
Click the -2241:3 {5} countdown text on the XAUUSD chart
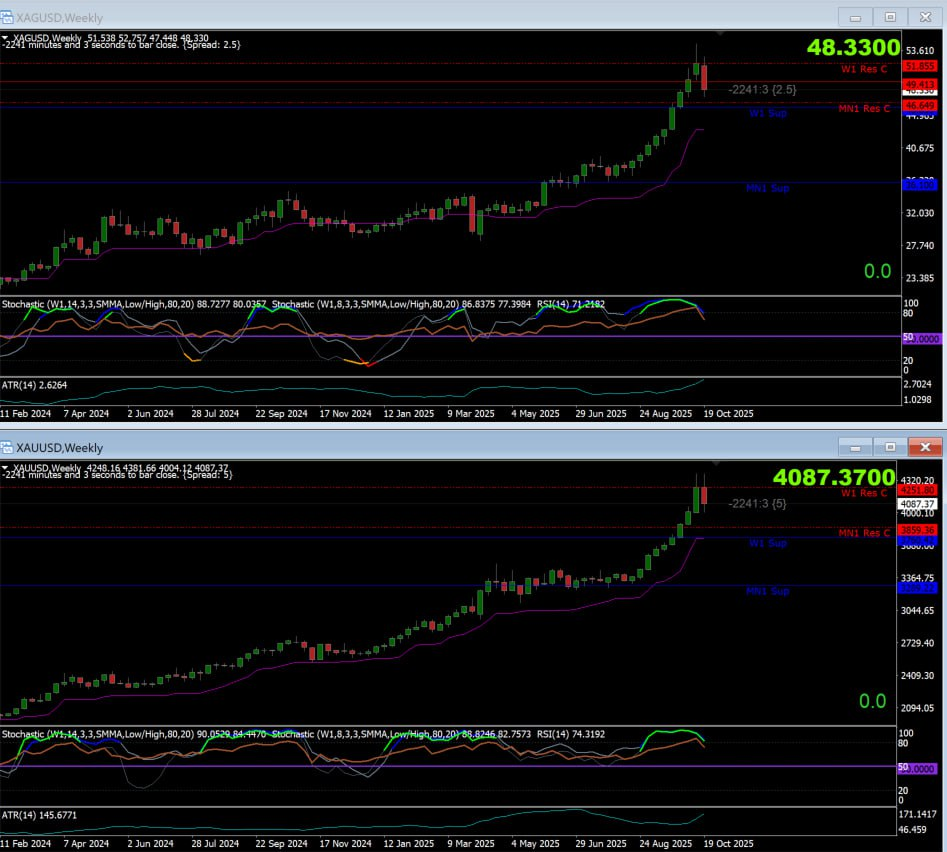pos(757,503)
